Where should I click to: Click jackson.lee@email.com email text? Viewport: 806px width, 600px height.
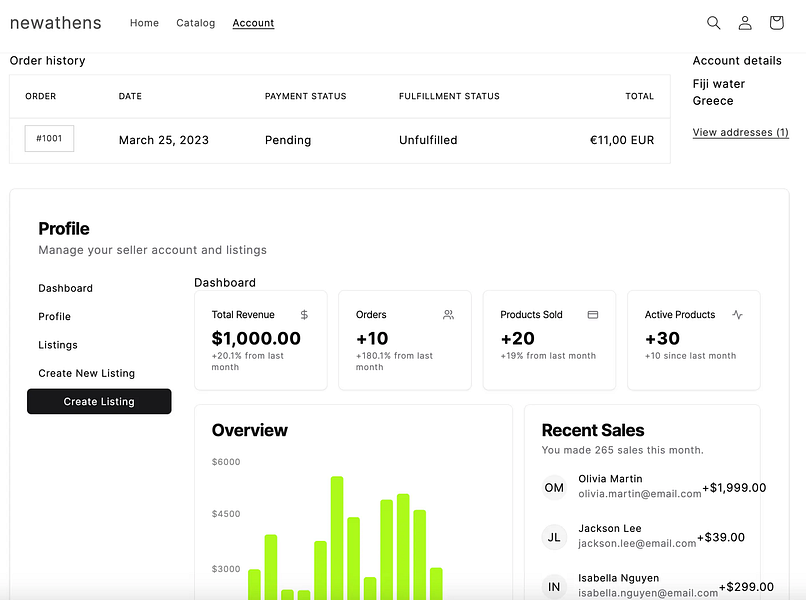click(x=637, y=543)
